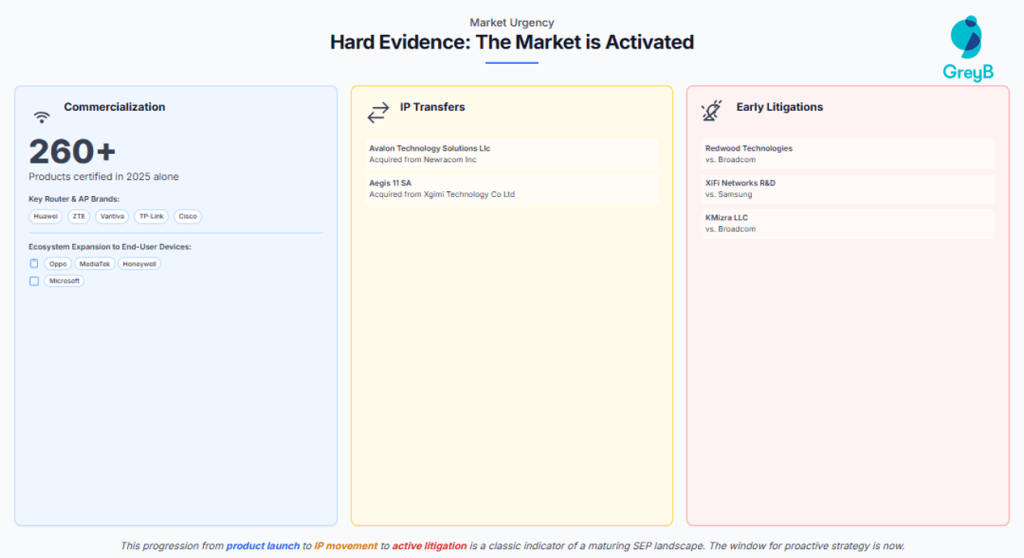Click the square icon beside Microsoft
Image resolution: width=1024 pixels, height=558 pixels.
click(34, 281)
